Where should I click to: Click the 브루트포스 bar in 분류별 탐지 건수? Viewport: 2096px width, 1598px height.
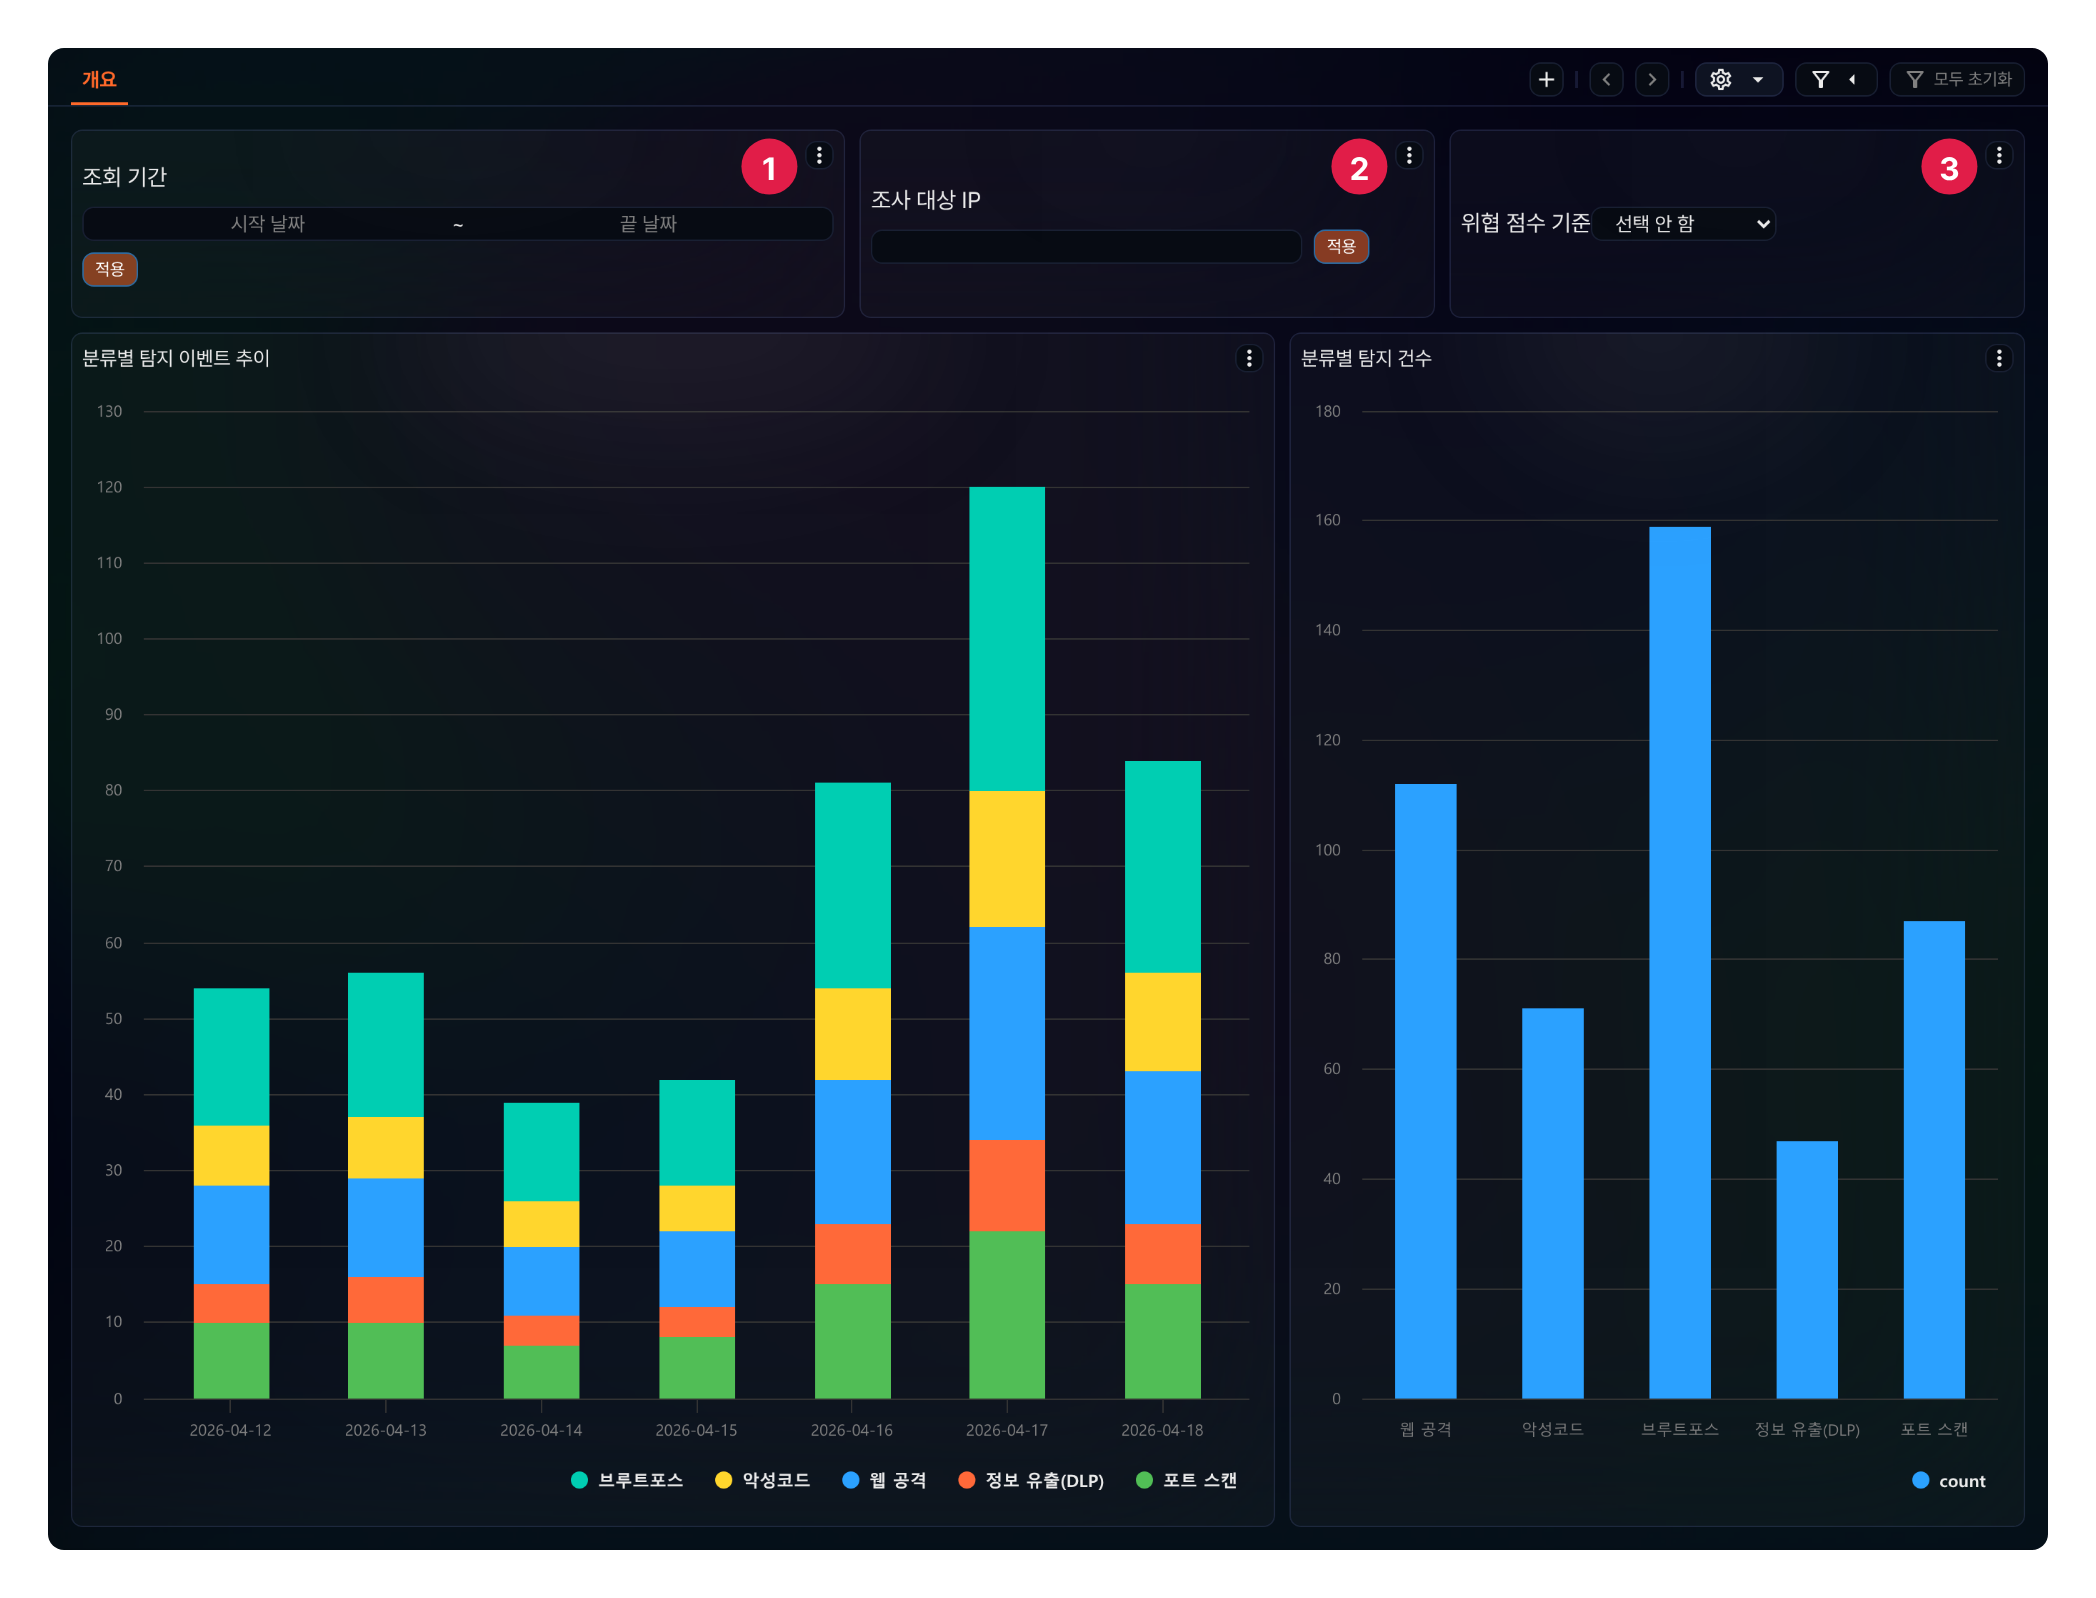1680,962
